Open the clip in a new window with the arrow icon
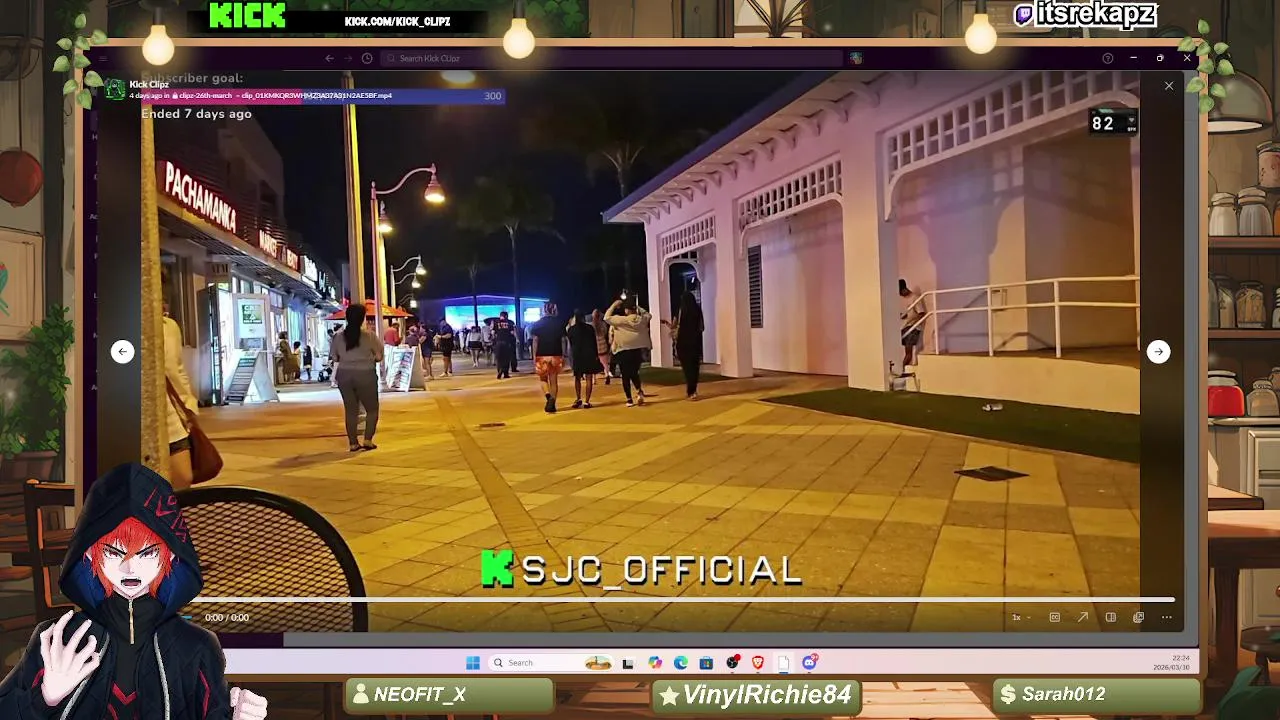 point(1082,617)
